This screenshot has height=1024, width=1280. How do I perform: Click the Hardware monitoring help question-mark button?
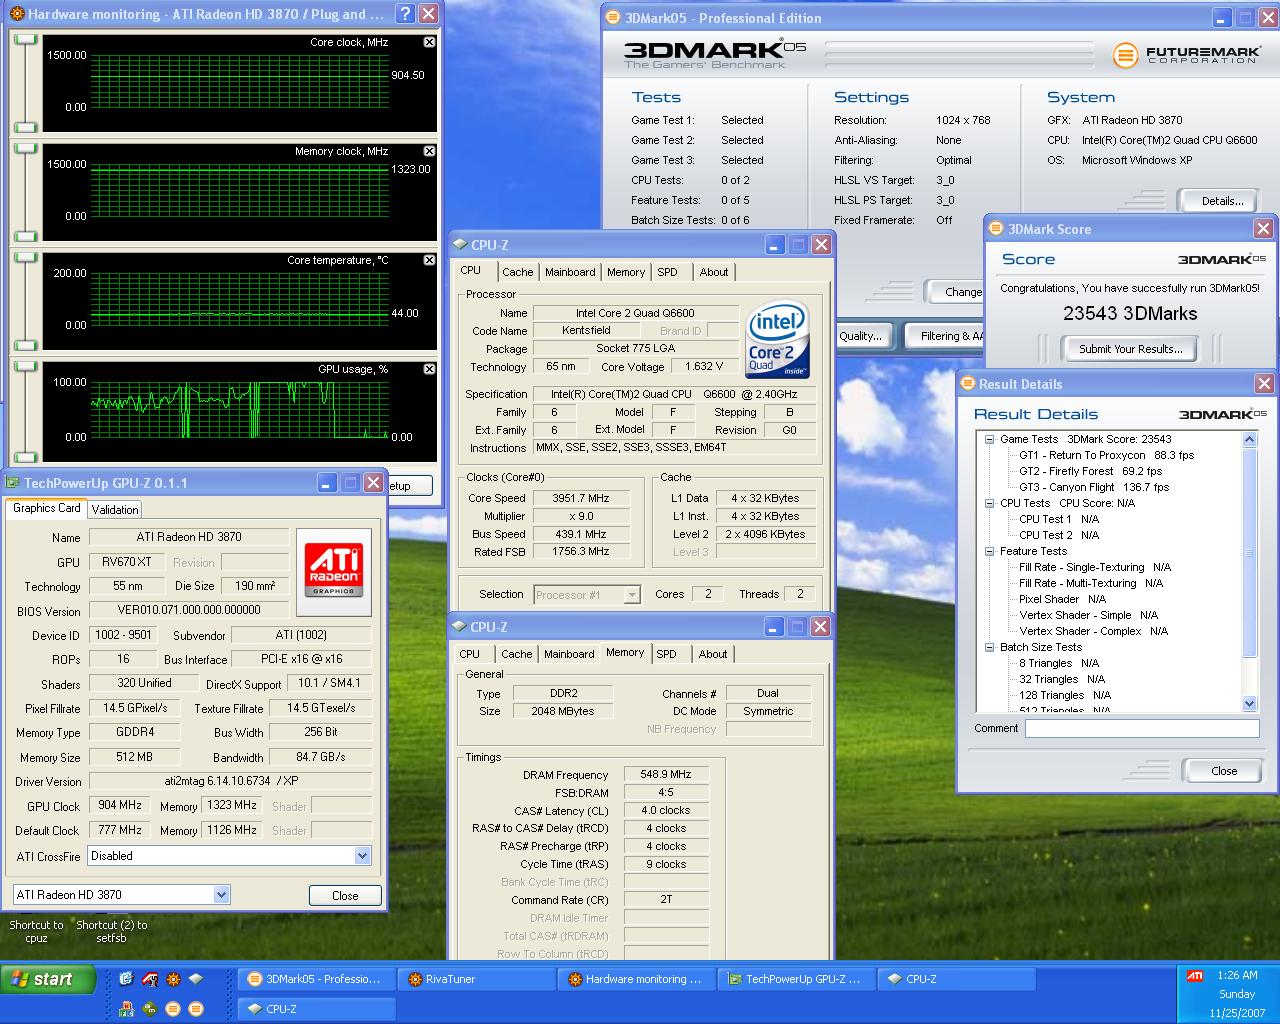pyautogui.click(x=404, y=14)
